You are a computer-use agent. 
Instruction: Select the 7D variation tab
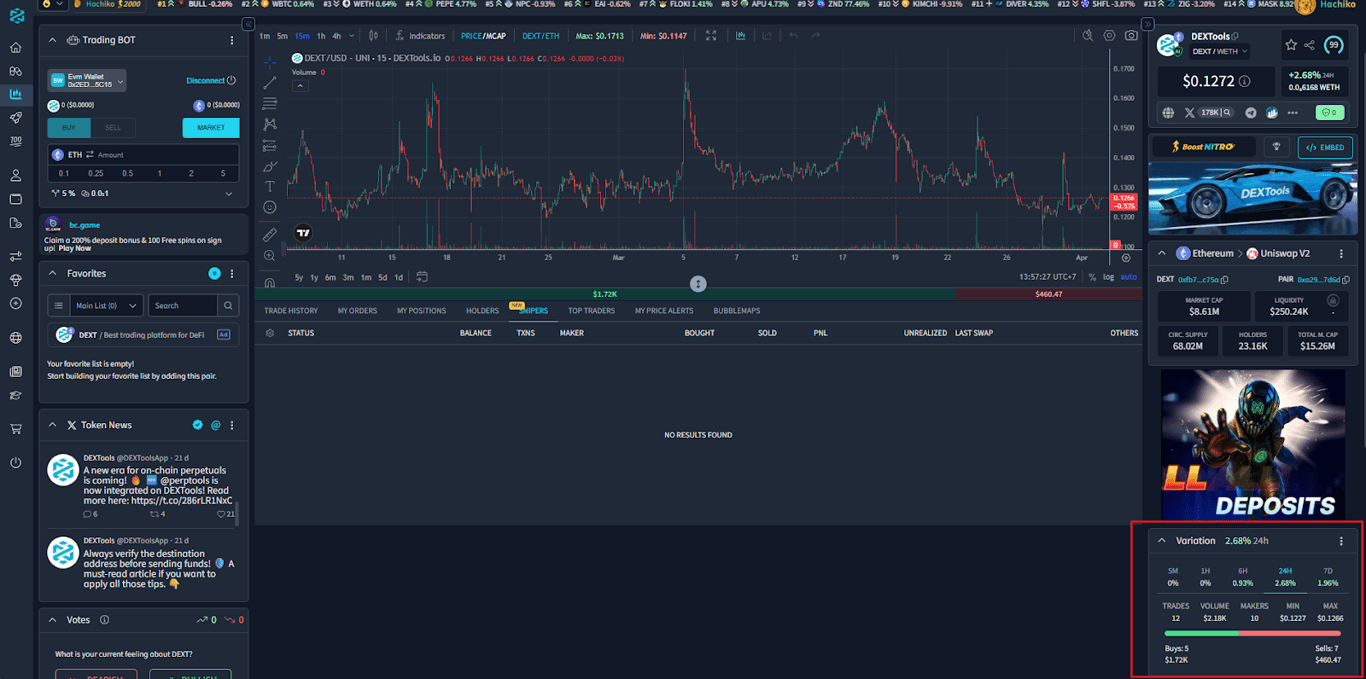pos(1328,577)
